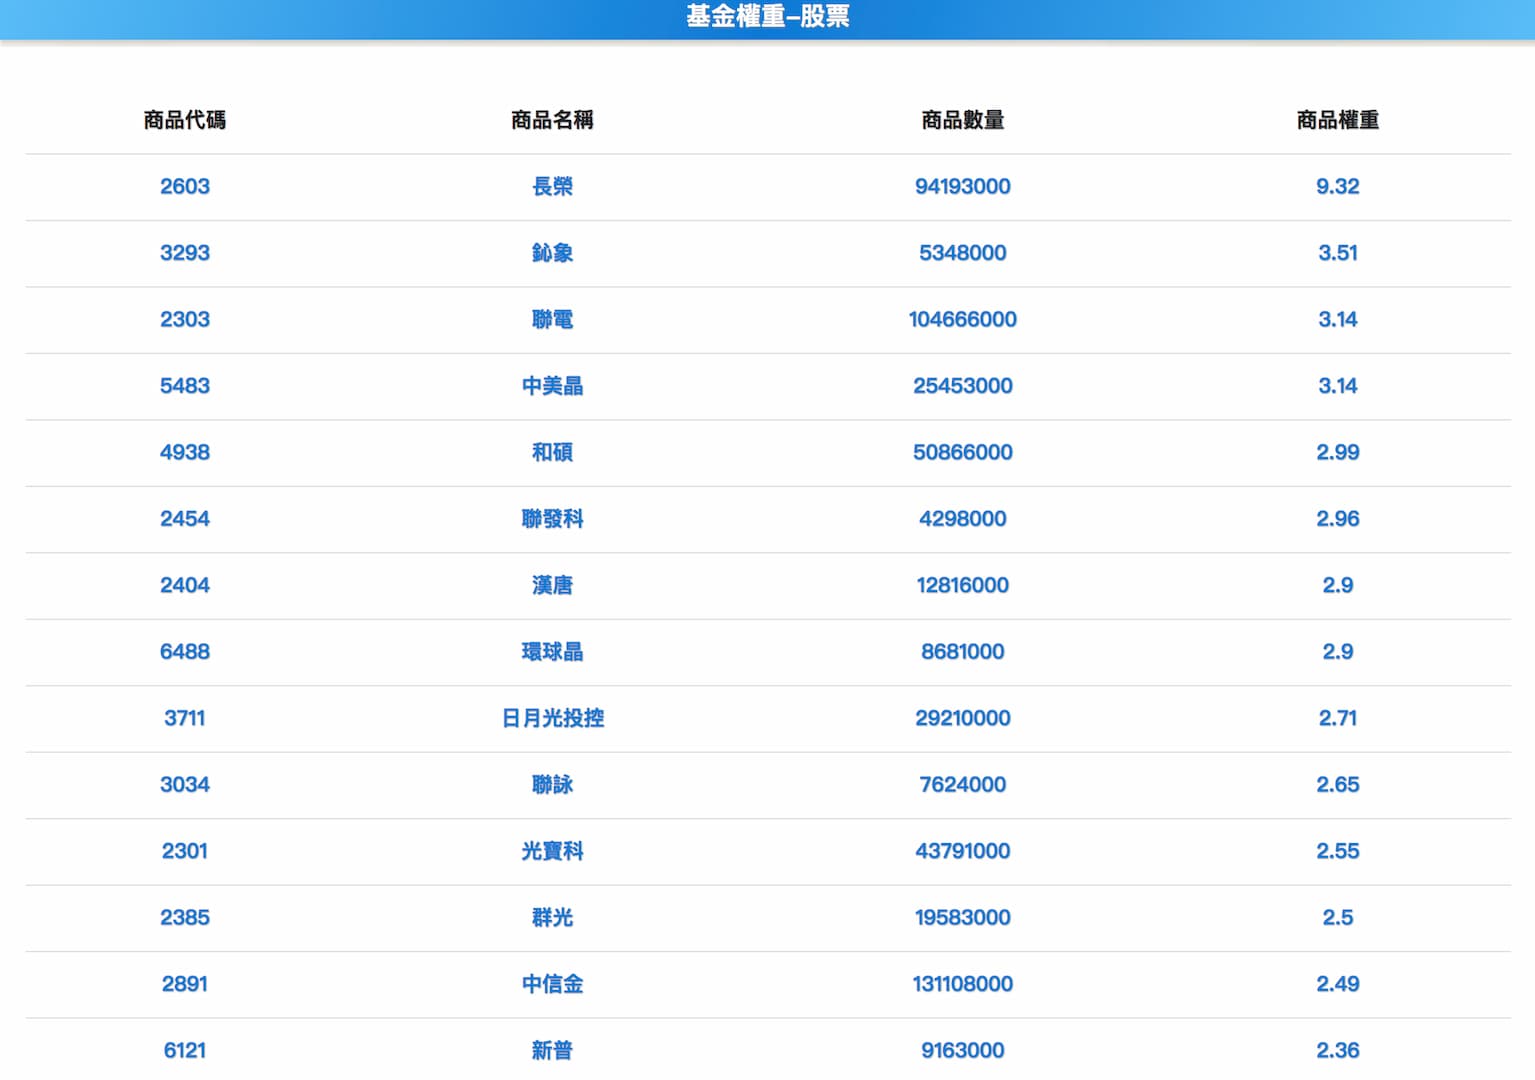Open the 聯發科 stock name
Screen dimensions: 1535x1080
point(552,519)
